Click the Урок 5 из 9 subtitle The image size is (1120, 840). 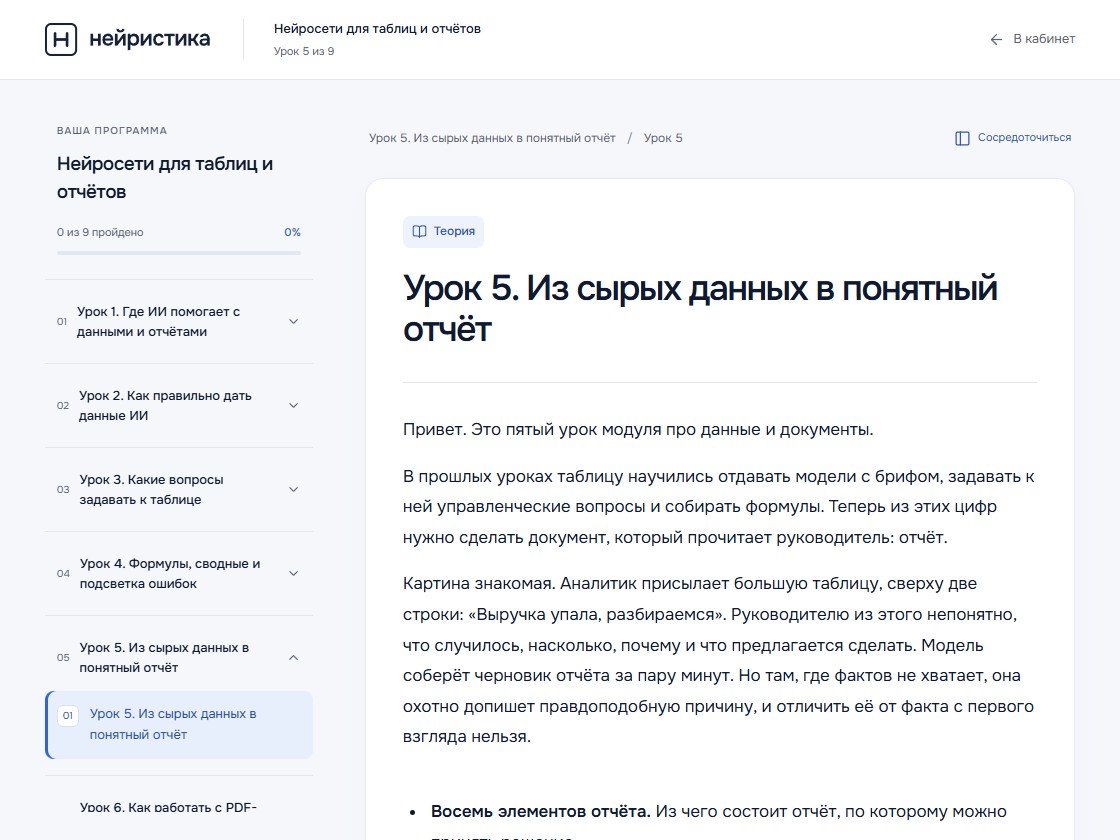point(304,51)
